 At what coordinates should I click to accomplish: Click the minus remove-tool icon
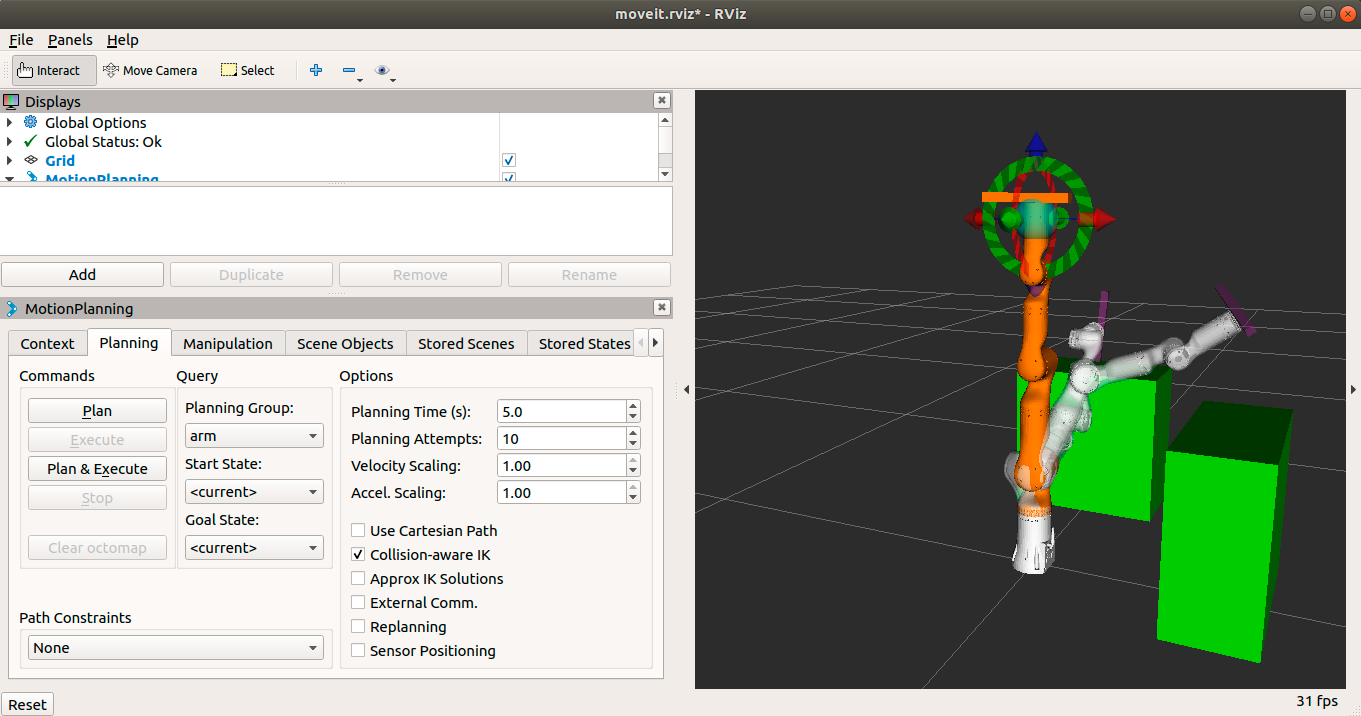point(349,70)
